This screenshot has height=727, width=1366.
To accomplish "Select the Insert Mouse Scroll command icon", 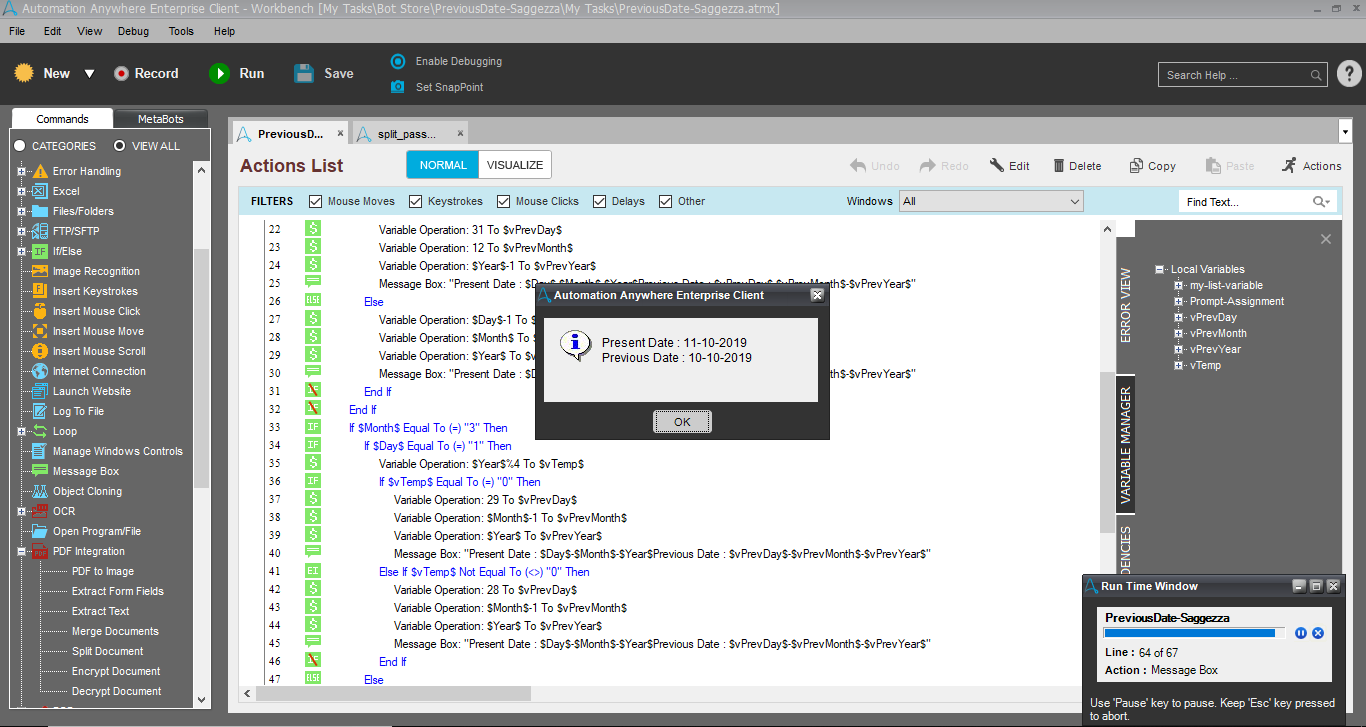I will click(x=40, y=351).
